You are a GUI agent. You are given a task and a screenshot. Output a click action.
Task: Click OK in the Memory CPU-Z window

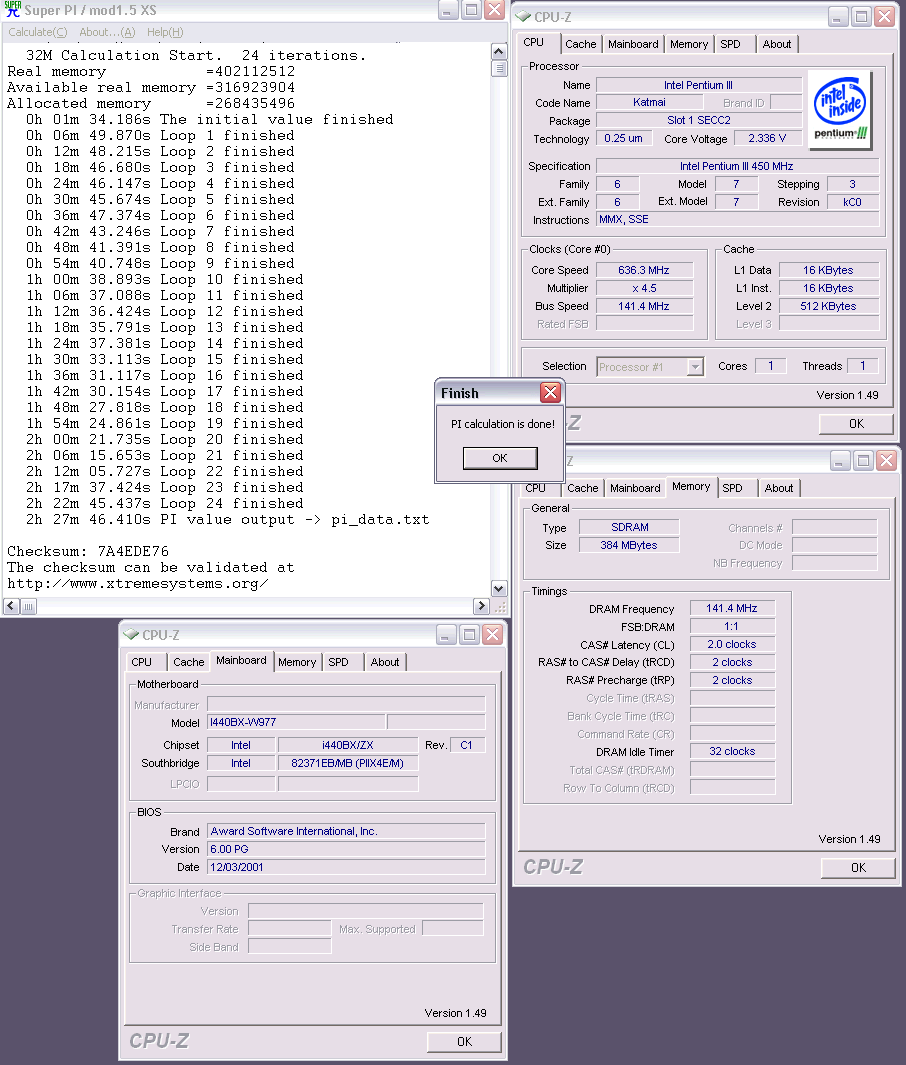858,867
